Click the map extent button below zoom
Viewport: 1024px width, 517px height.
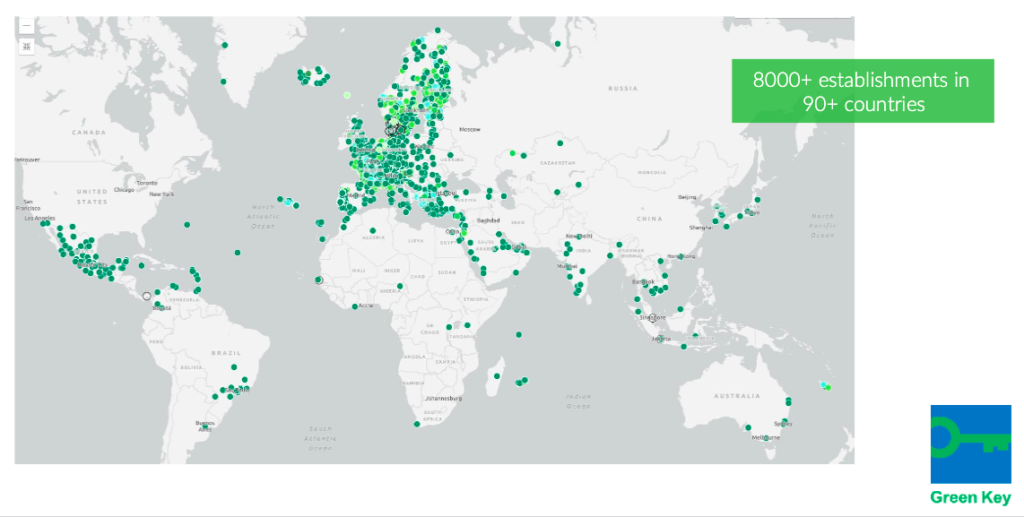point(26,45)
